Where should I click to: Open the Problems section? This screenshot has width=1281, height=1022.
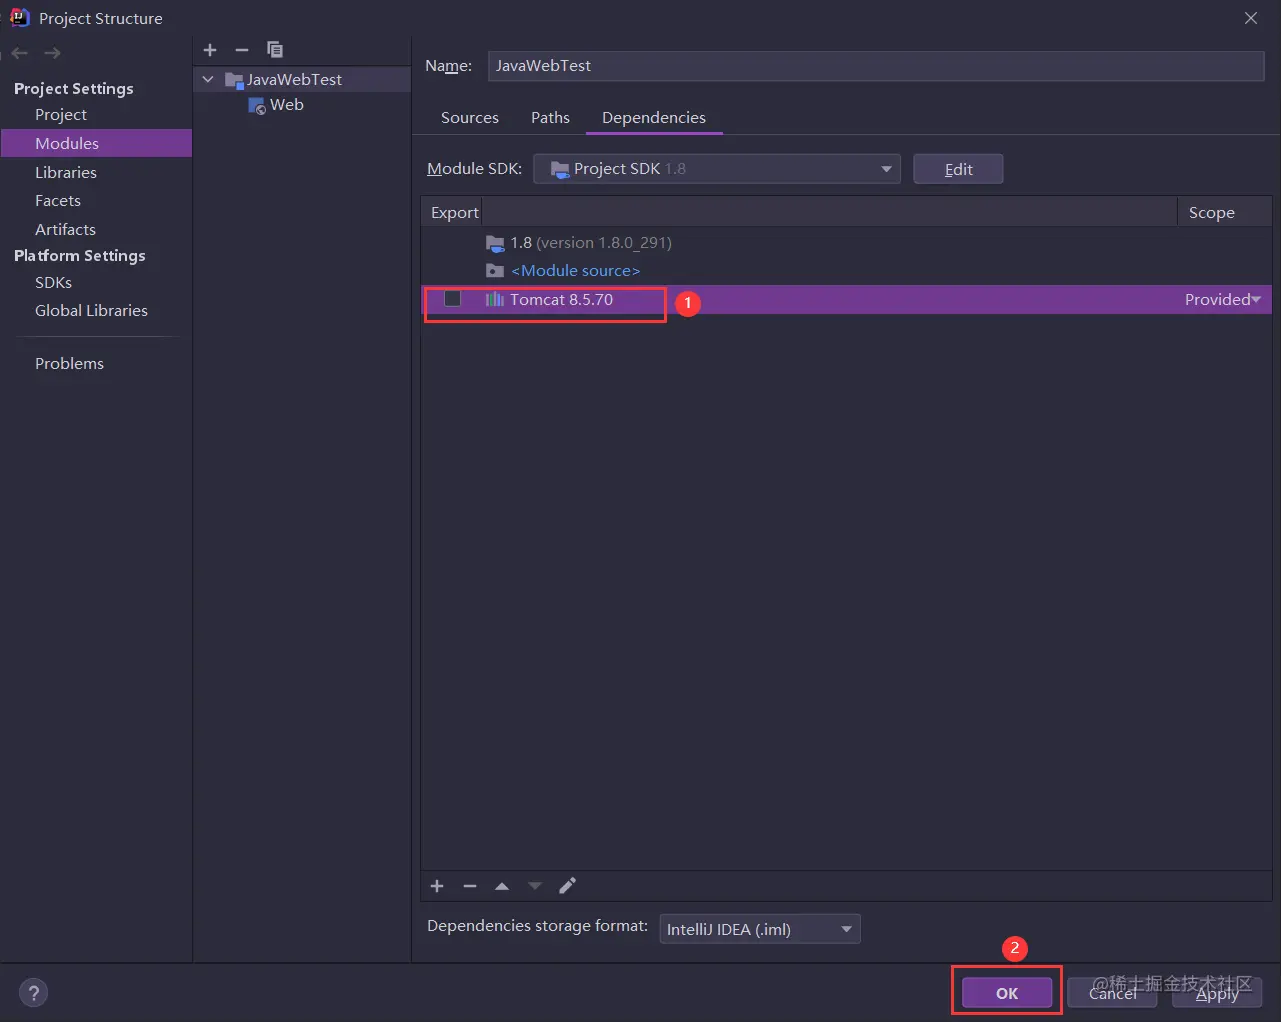tap(69, 364)
